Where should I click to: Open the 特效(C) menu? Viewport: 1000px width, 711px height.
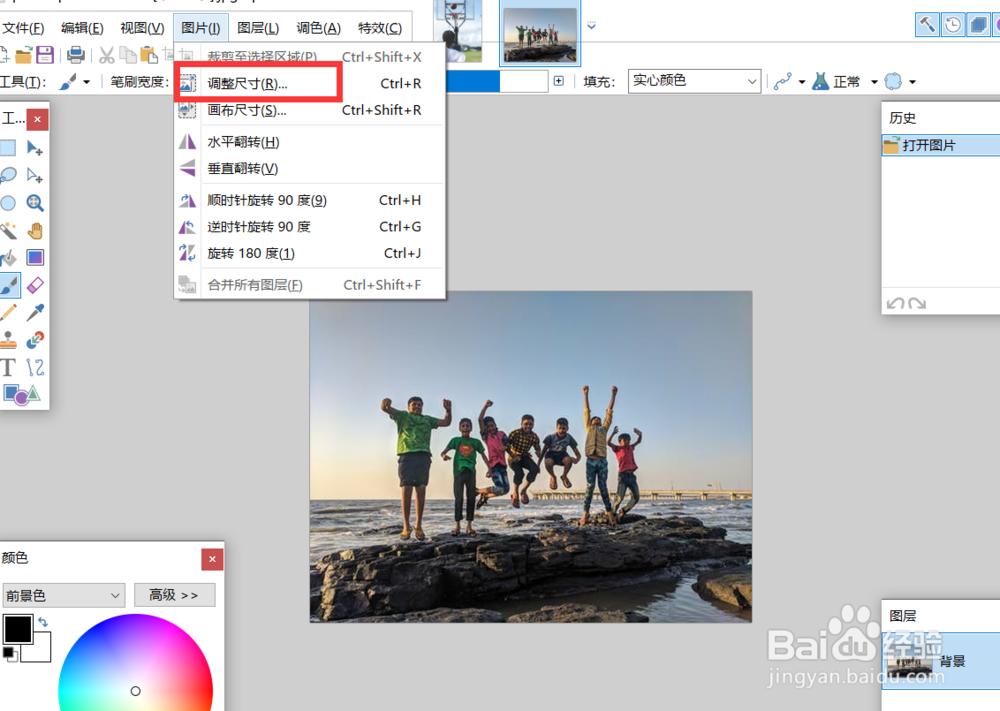[x=379, y=28]
